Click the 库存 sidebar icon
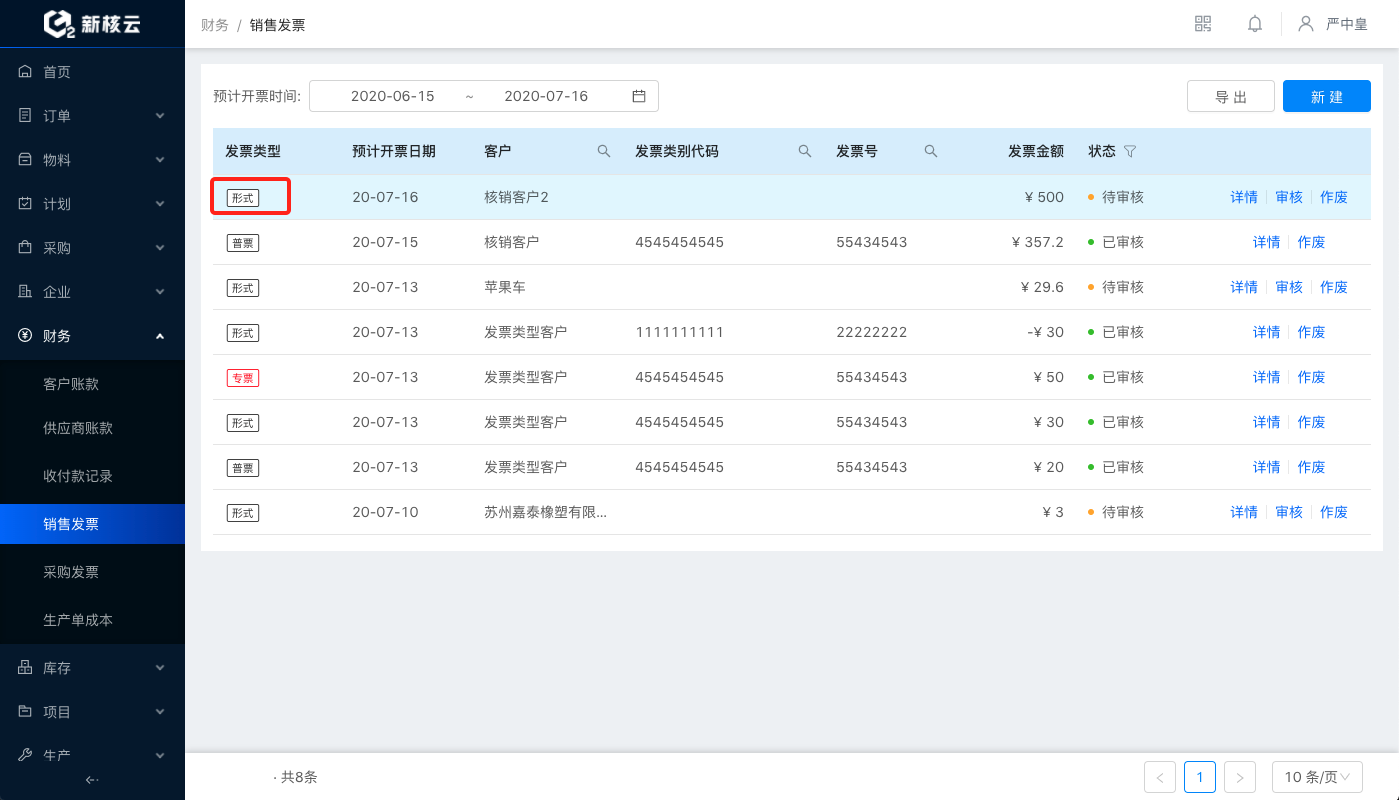 [x=26, y=668]
